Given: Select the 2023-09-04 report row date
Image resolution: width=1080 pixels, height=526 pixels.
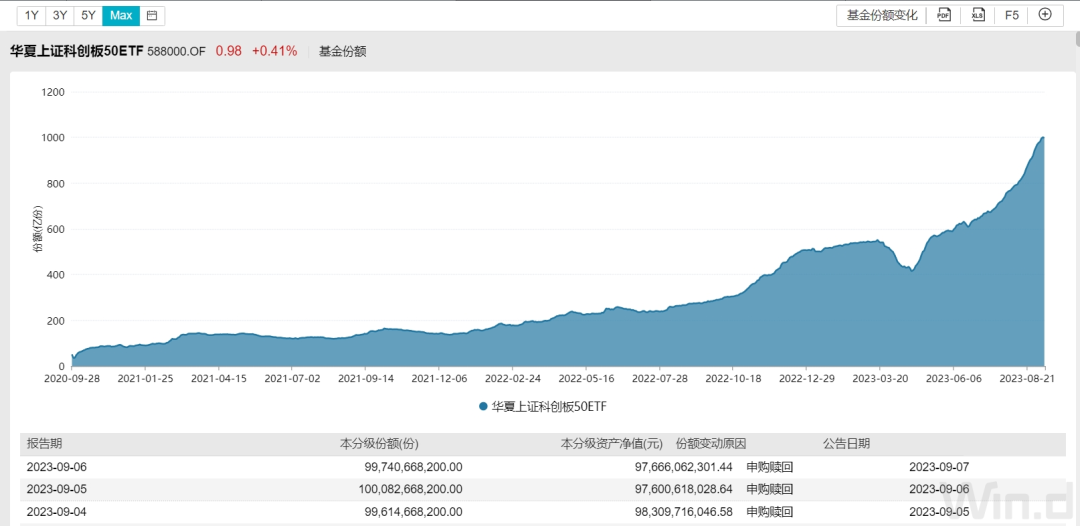Looking at the screenshot, I should 56,512.
